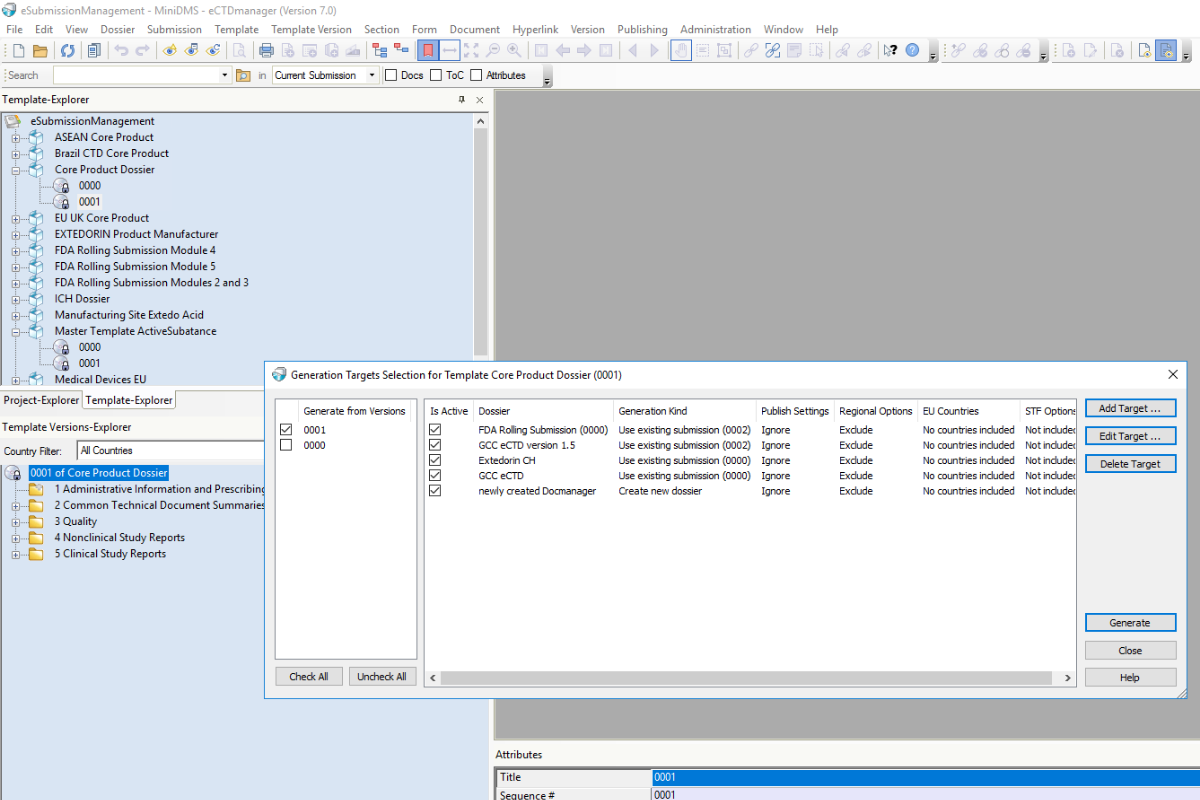Click the double hyperlink chain icon
The image size is (1200, 800).
[772, 50]
